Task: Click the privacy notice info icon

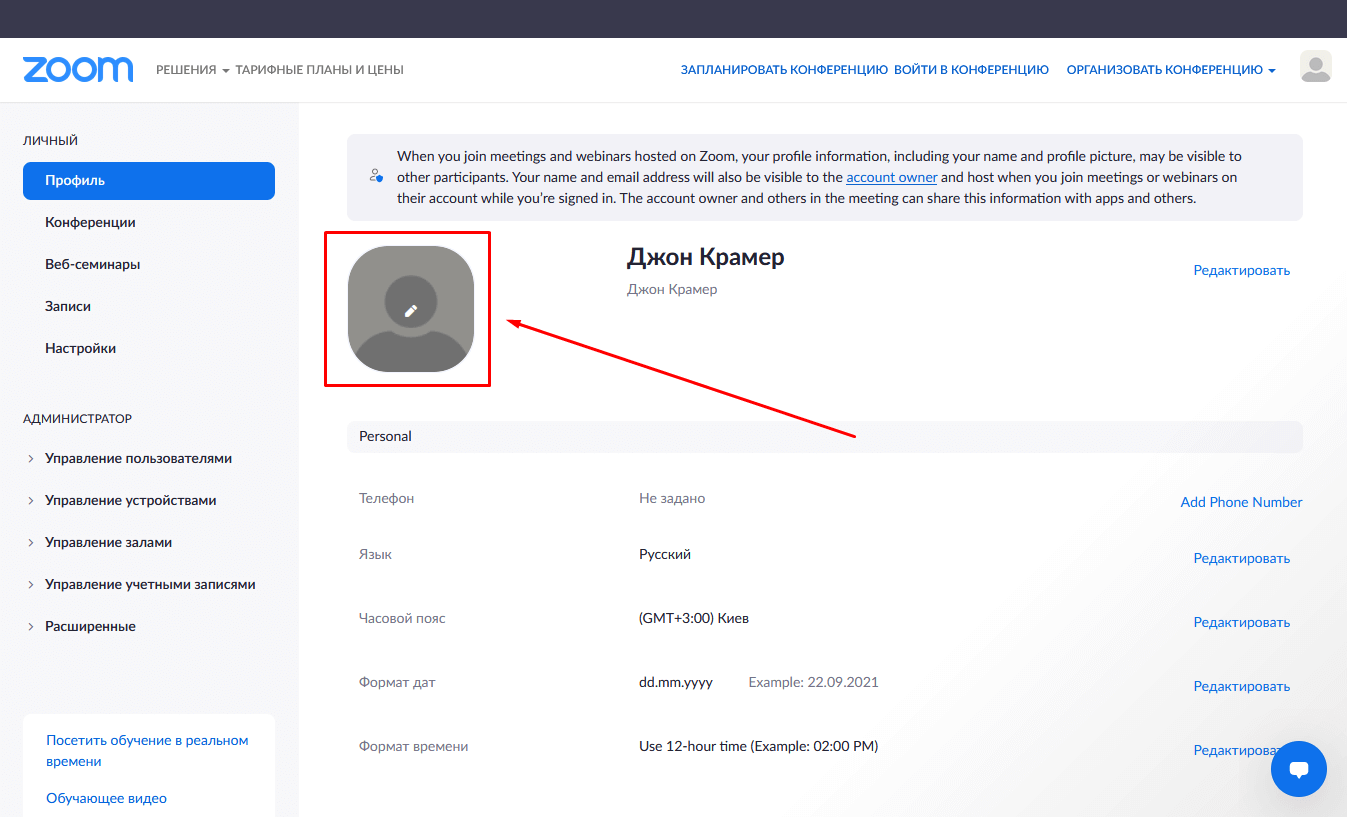Action: pyautogui.click(x=376, y=176)
